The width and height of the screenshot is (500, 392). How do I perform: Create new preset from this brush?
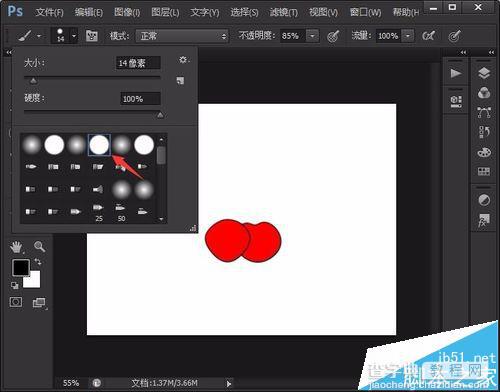pyautogui.click(x=180, y=80)
